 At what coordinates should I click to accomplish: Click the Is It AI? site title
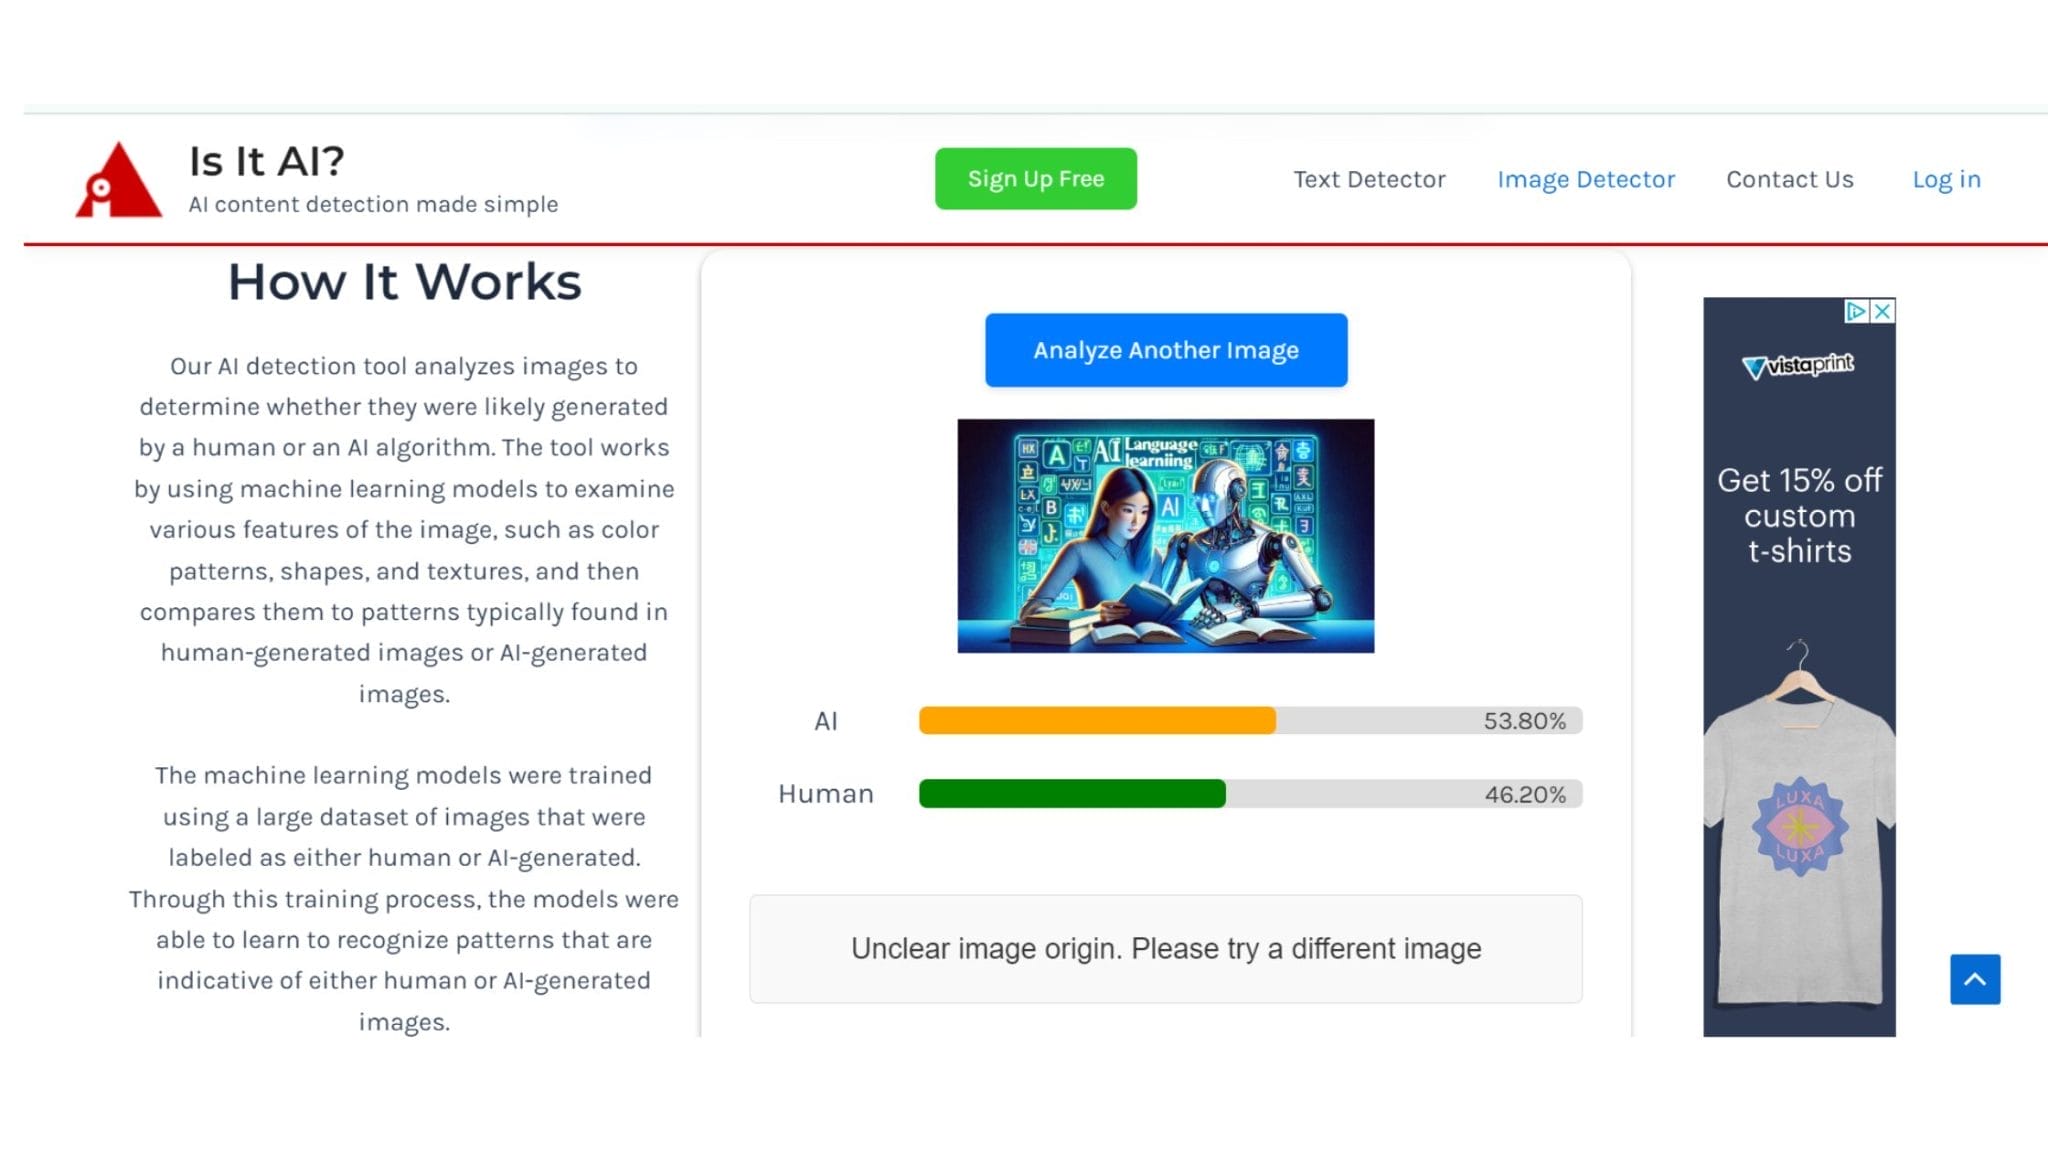click(267, 161)
